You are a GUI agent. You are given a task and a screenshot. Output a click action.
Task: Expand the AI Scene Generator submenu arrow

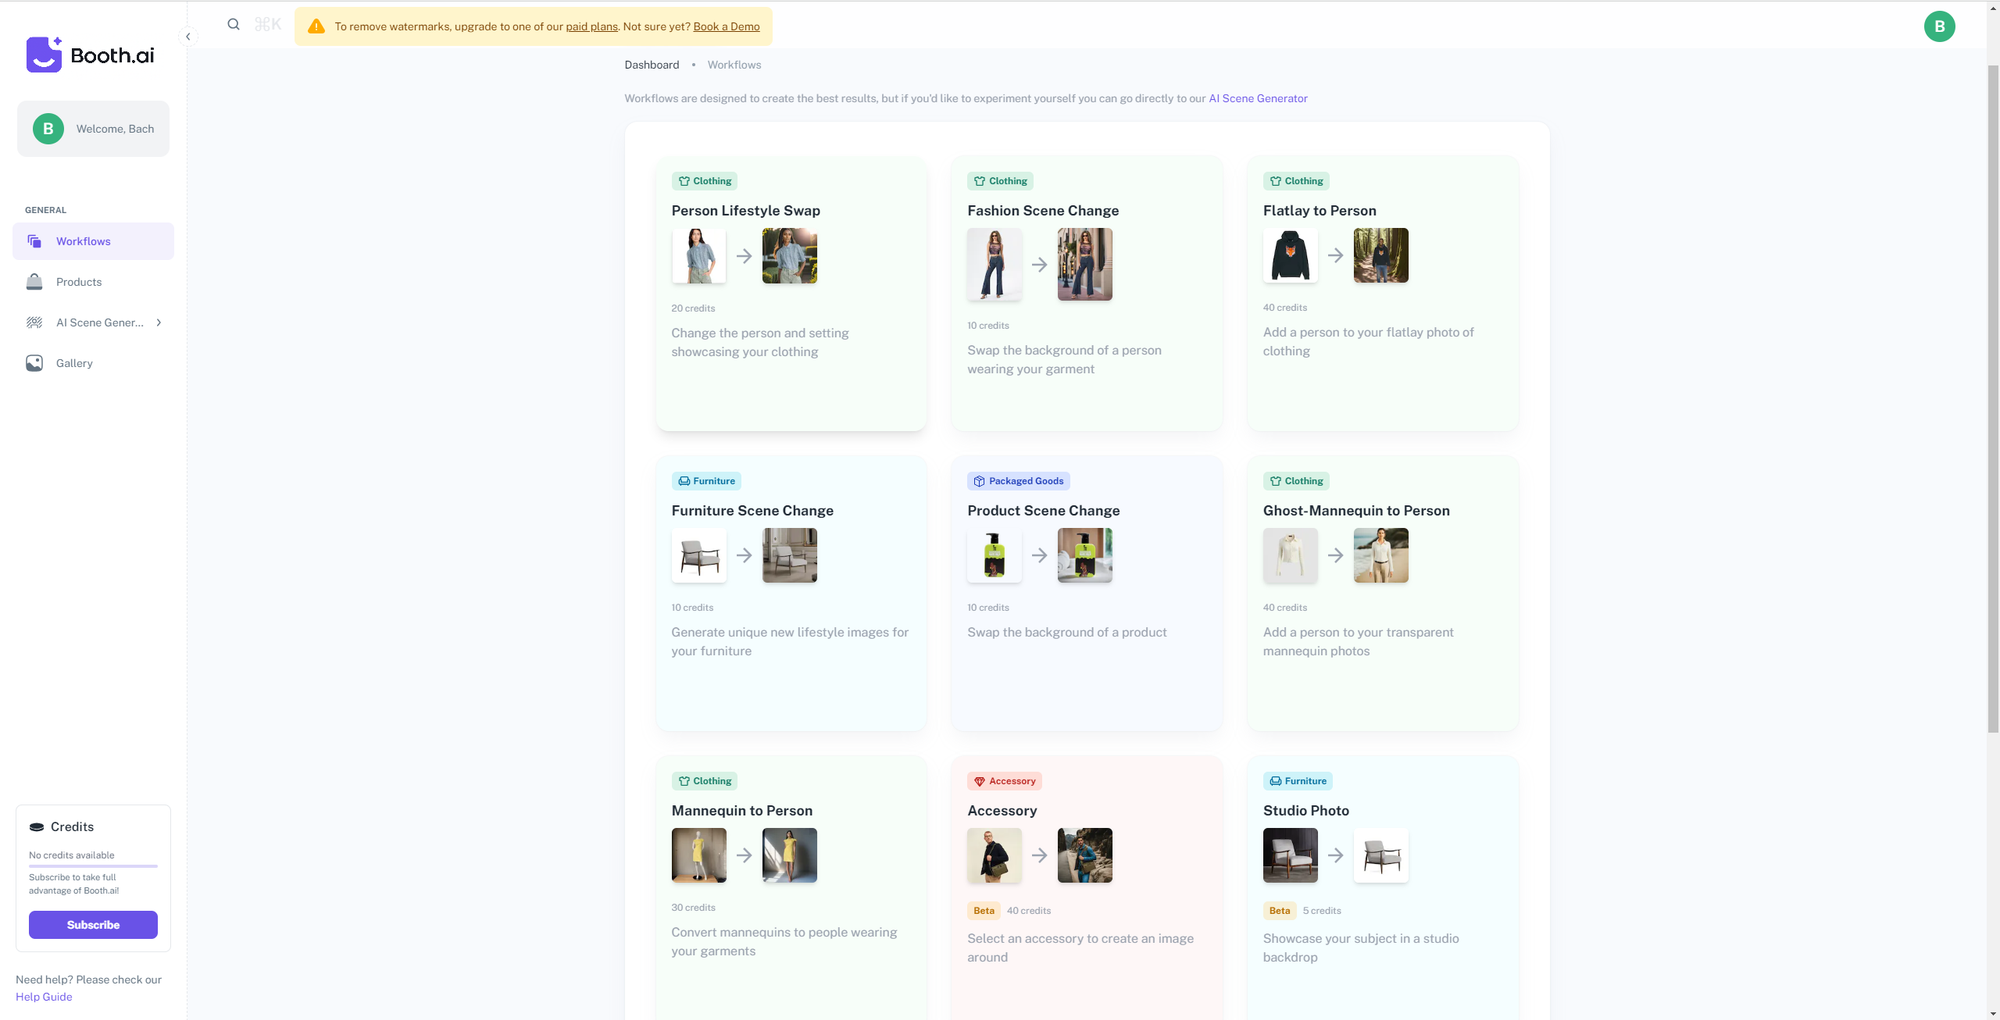(159, 323)
